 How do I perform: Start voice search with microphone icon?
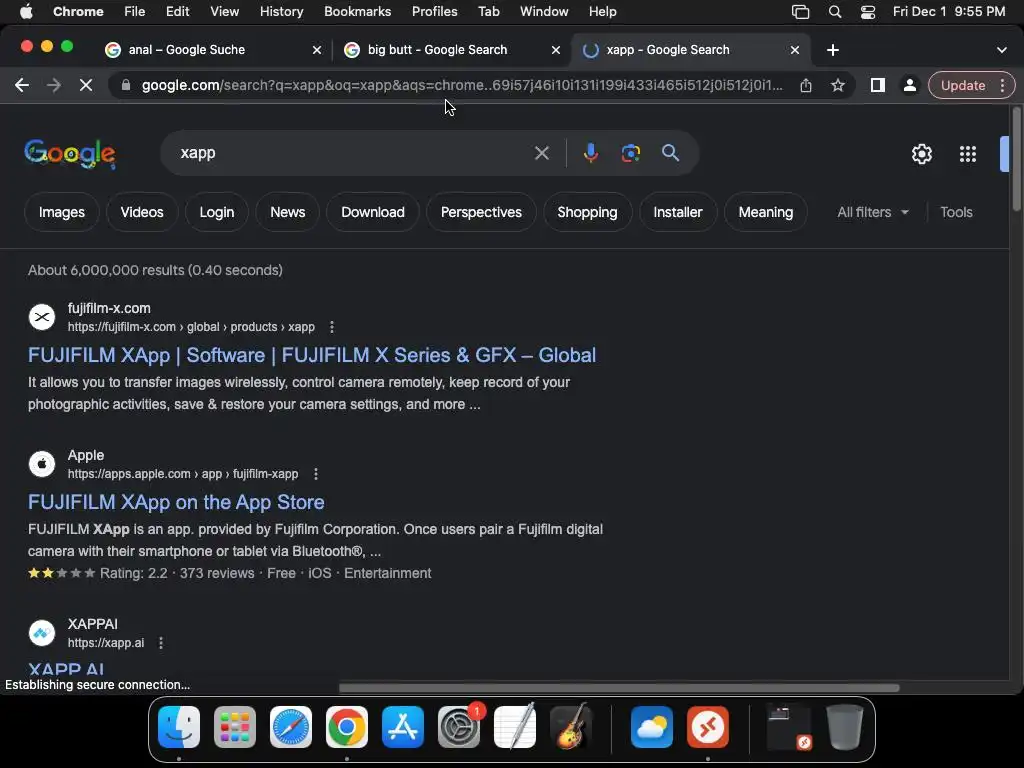pos(590,153)
